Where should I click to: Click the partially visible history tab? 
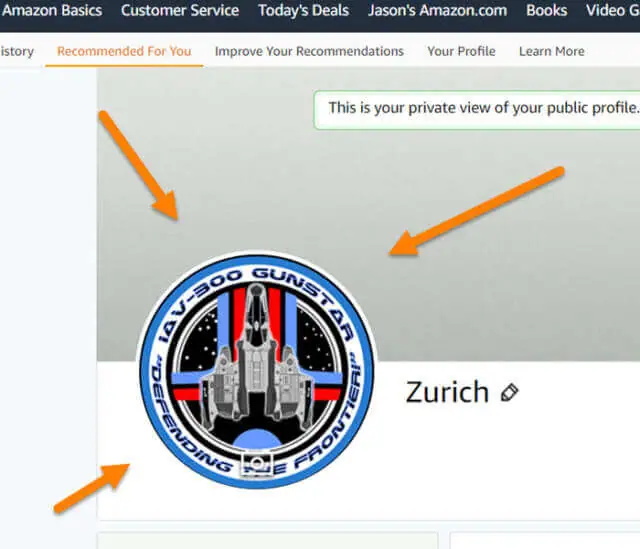17,51
